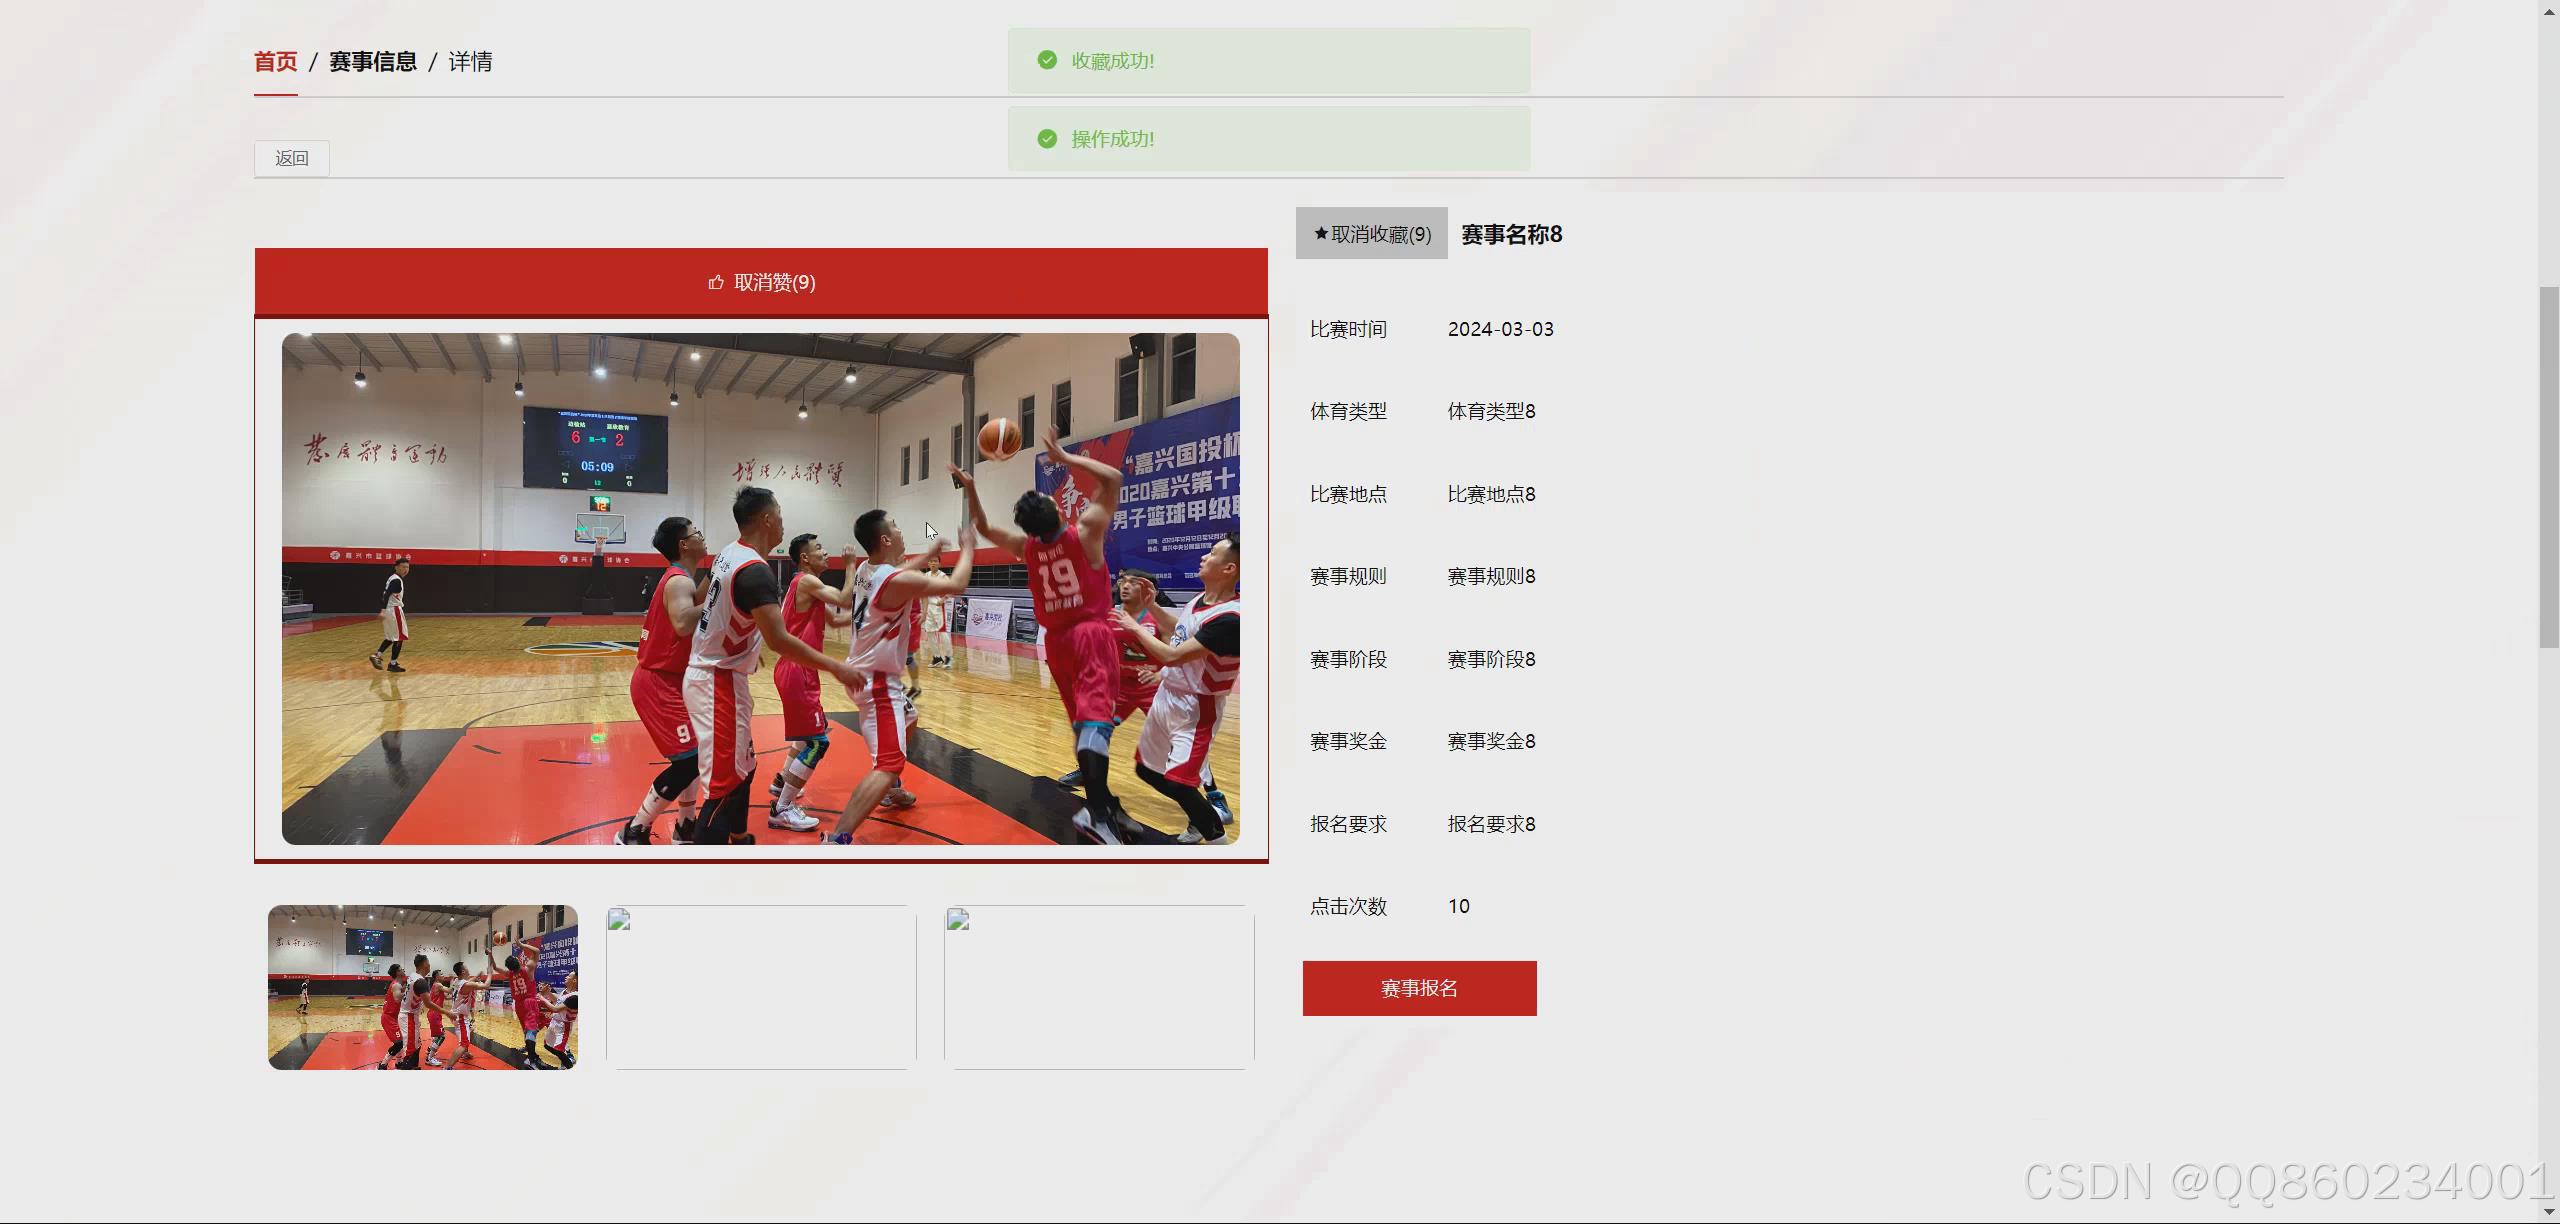The height and width of the screenshot is (1224, 2560).
Task: Click the 赛事报名 registration button
Action: tap(1419, 988)
